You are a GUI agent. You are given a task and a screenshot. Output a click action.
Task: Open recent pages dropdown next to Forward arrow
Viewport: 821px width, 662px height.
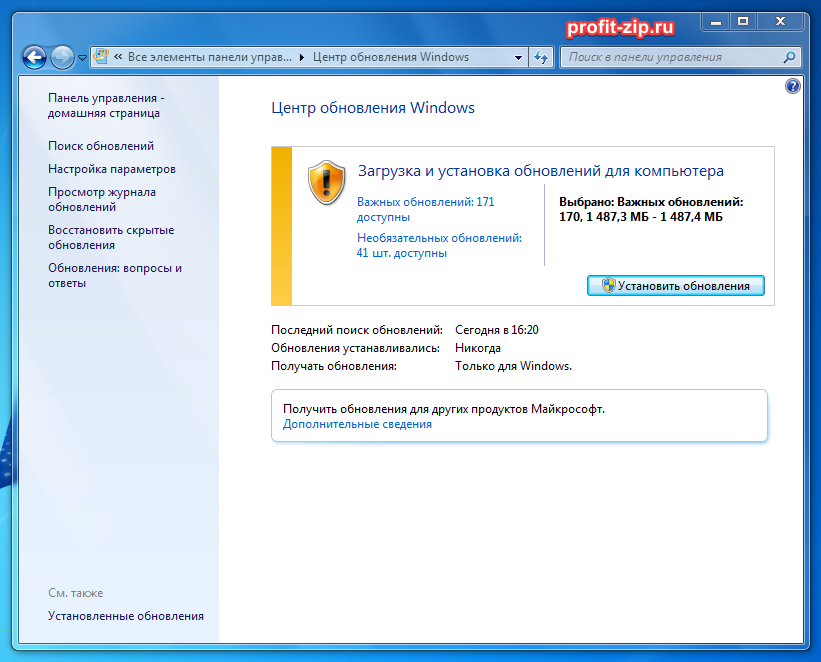82,58
